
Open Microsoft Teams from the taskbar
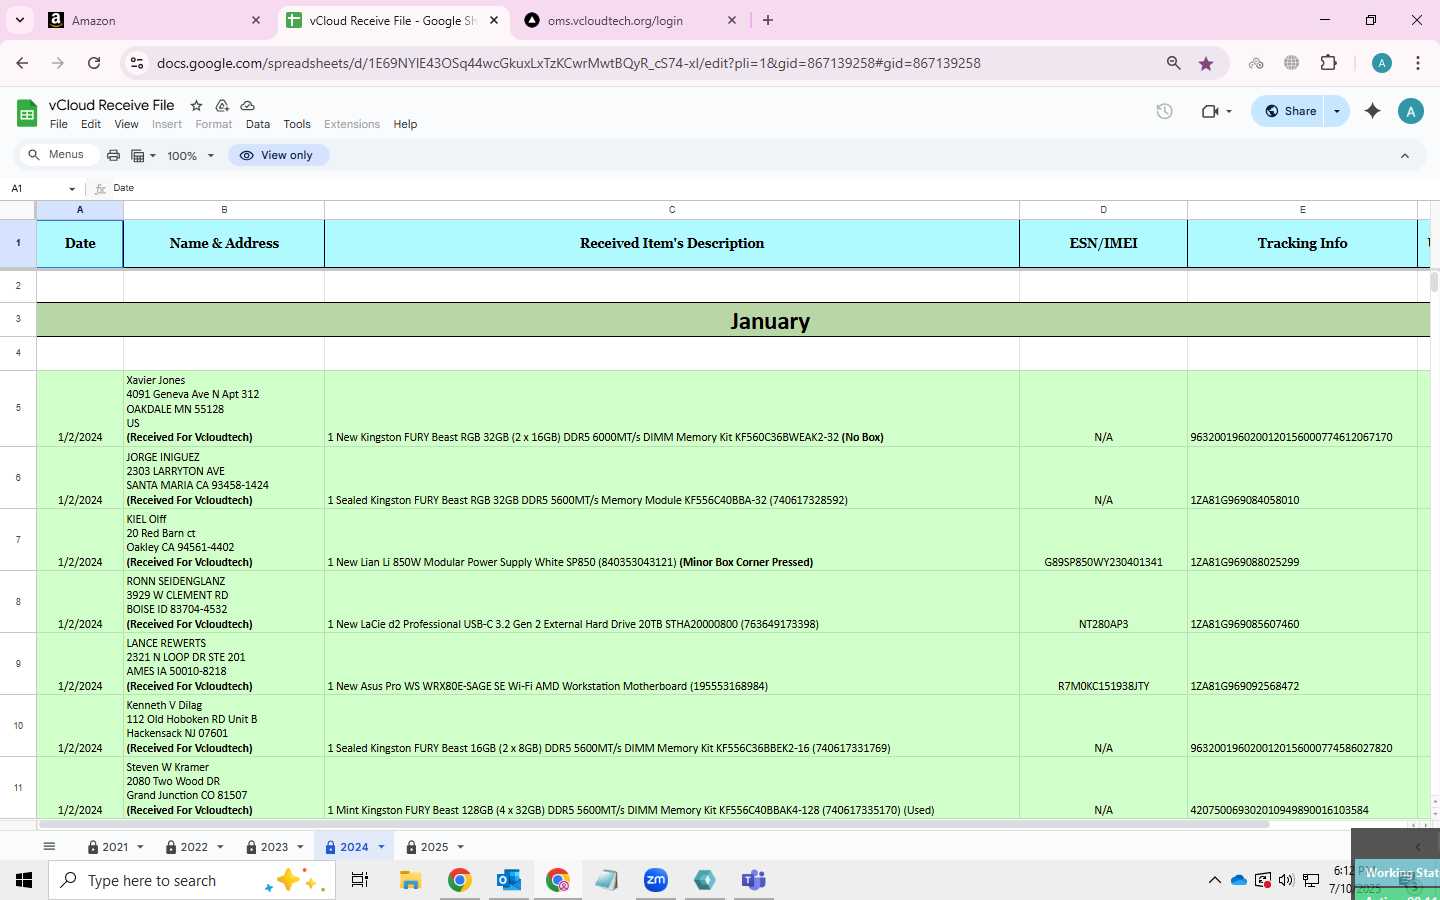(753, 880)
